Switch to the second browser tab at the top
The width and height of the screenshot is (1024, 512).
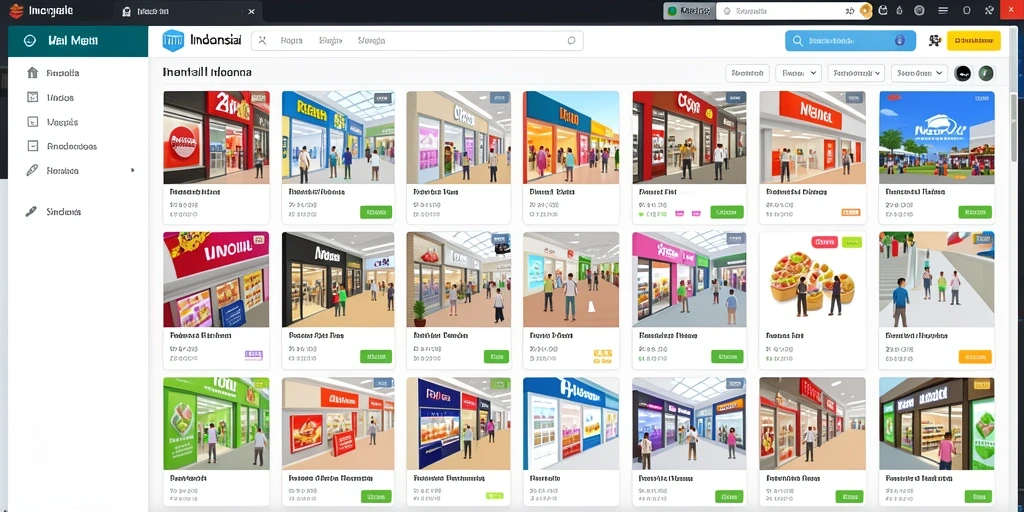189,11
